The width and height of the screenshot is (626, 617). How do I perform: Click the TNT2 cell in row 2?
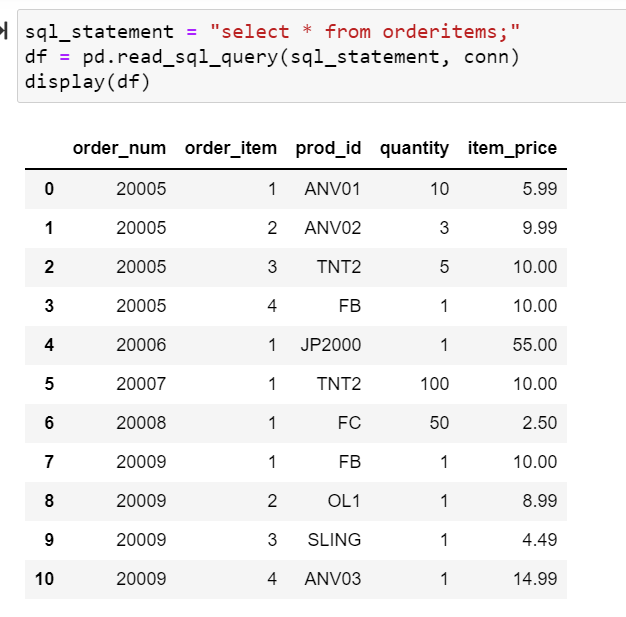coord(339,267)
